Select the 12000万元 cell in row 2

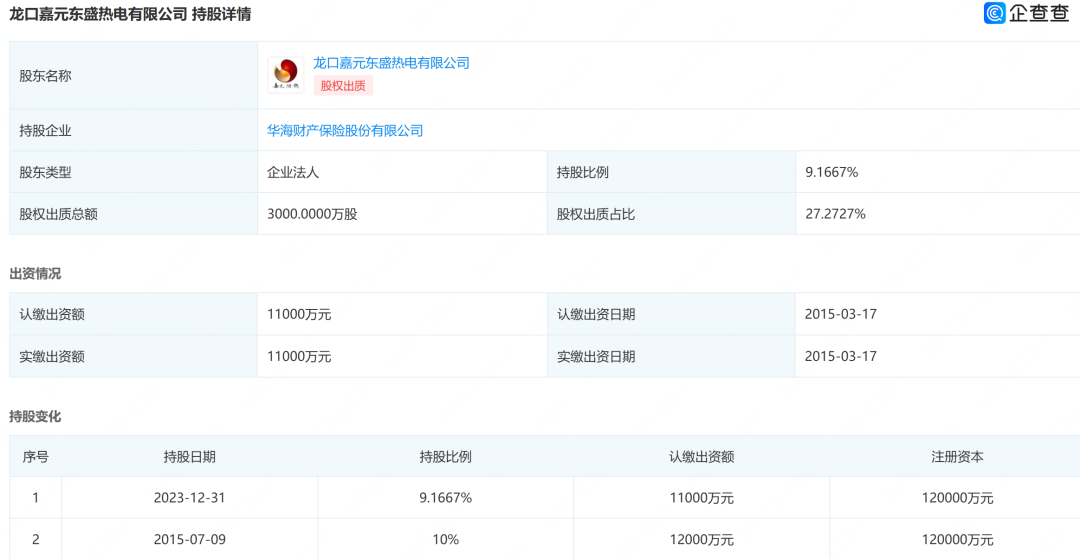click(701, 539)
